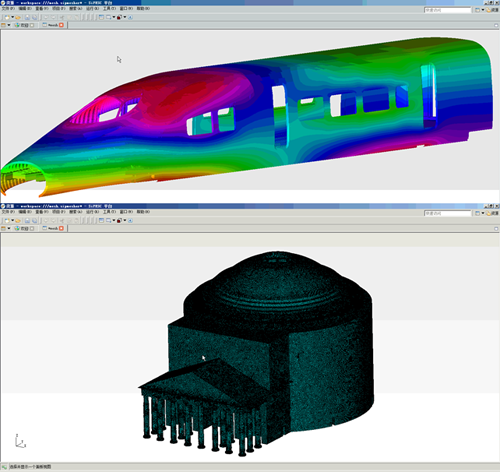Click the blue circular icon at the end of the train window toolbar
Image resolution: width=500 pixels, height=472 pixels.
130,17
